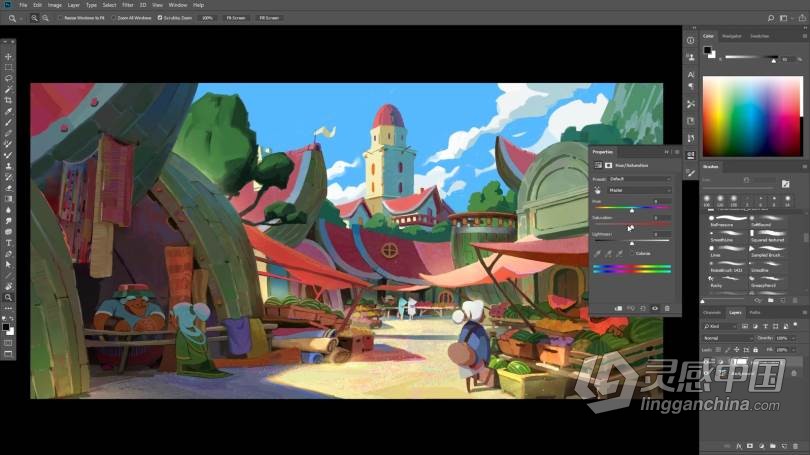Viewport: 810px width, 455px height.
Task: Click the new group folder icon in Brushes panel
Action: (x=771, y=300)
